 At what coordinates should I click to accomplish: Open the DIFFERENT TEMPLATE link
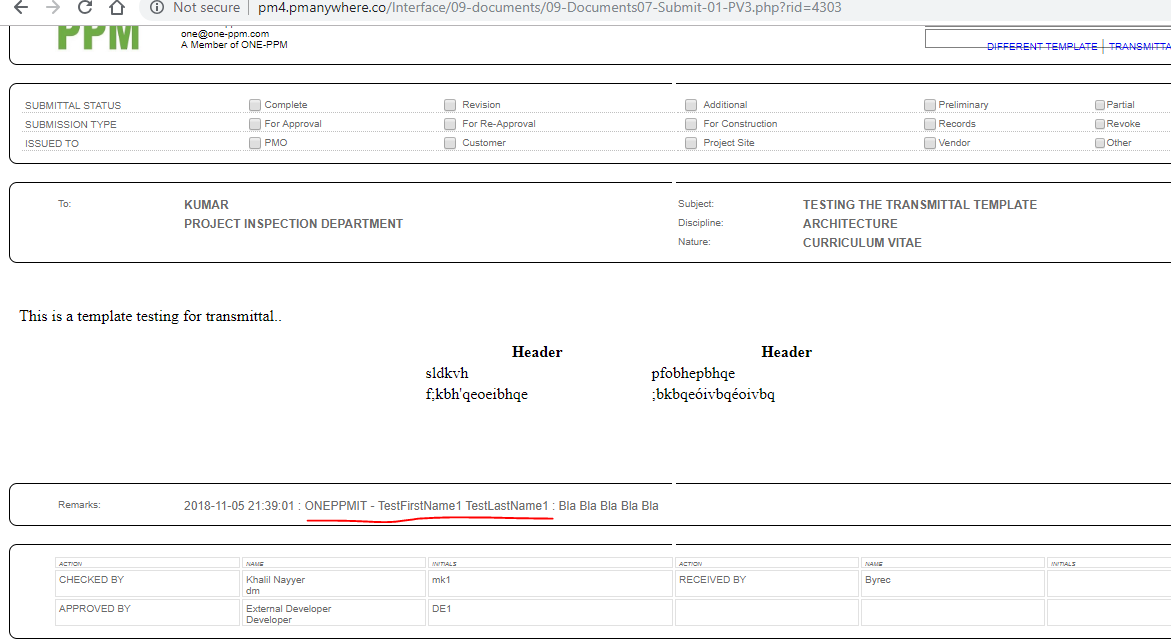coord(1041,47)
